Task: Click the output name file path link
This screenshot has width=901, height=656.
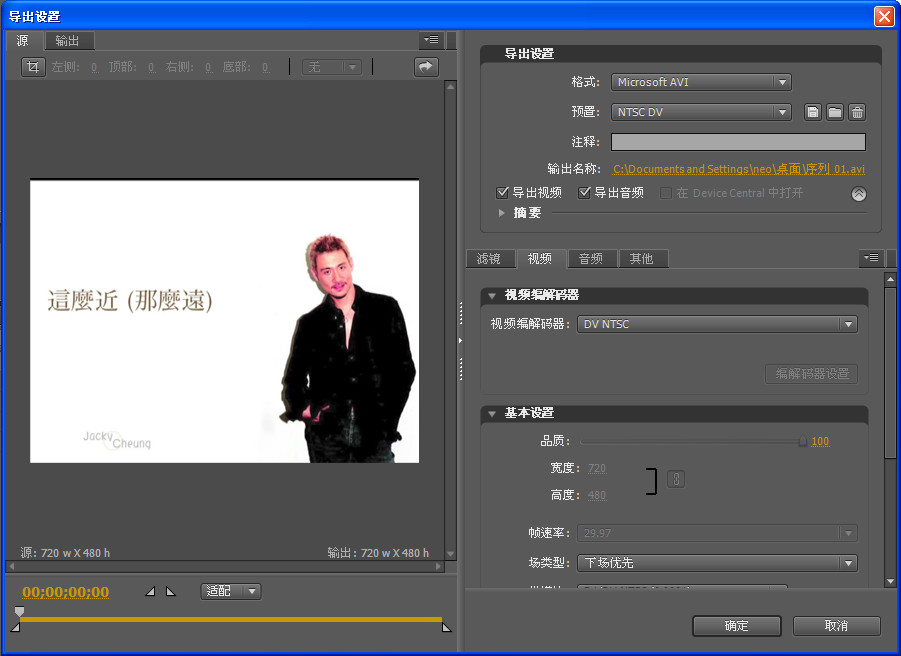Action: click(x=739, y=169)
